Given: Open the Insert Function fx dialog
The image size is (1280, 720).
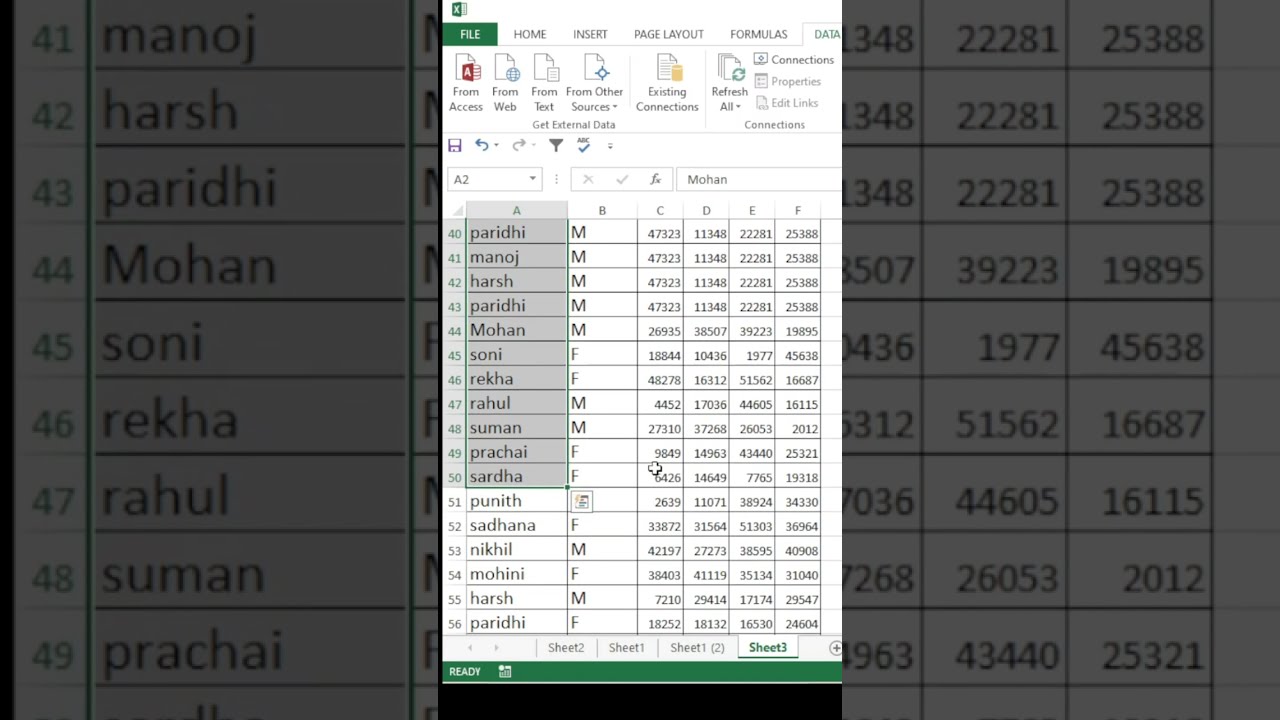Looking at the screenshot, I should click(655, 179).
